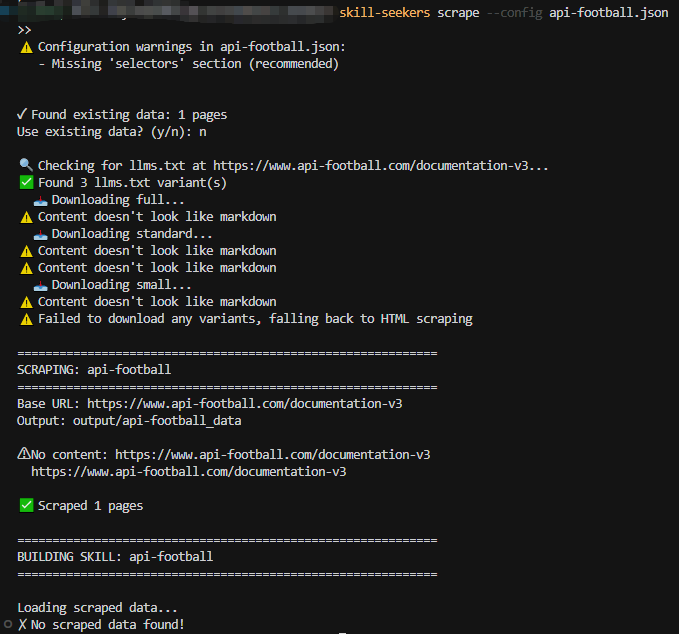Click the download icon before Downloading full
679x634 pixels.
[40, 200]
